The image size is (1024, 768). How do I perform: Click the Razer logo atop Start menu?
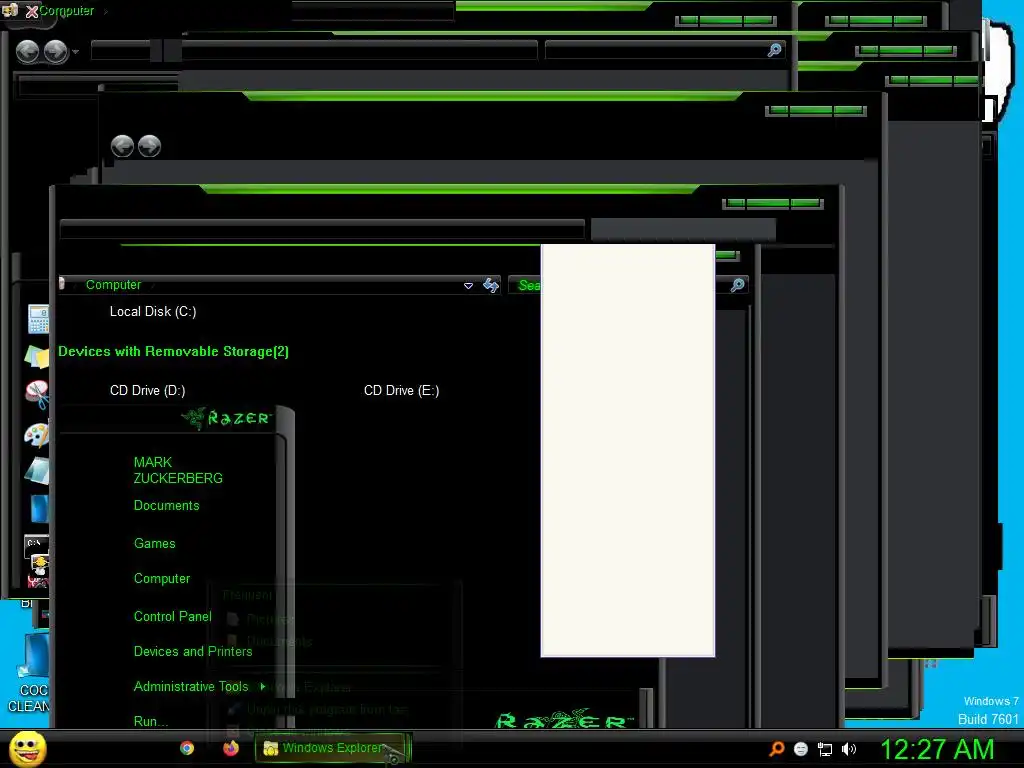coord(227,417)
